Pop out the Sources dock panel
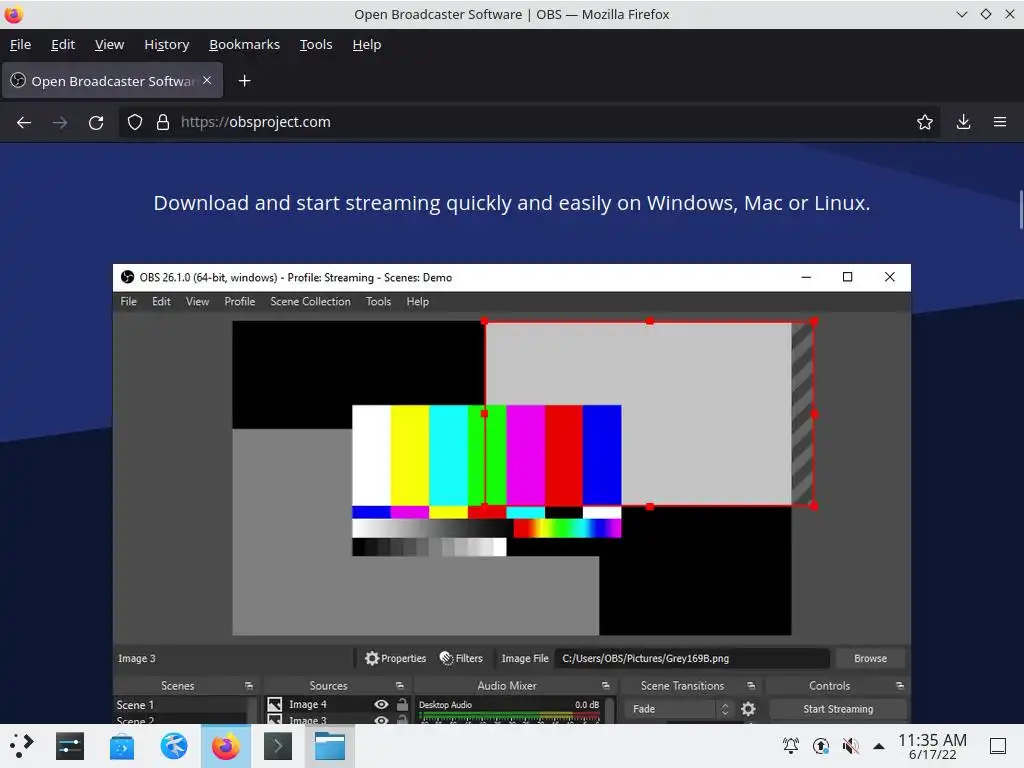The image size is (1024, 768). [x=400, y=686]
